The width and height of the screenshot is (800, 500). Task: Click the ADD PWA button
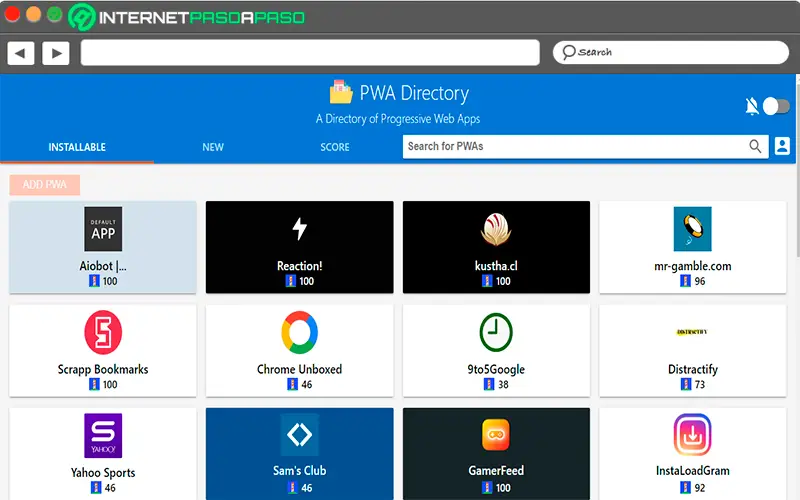tap(44, 185)
